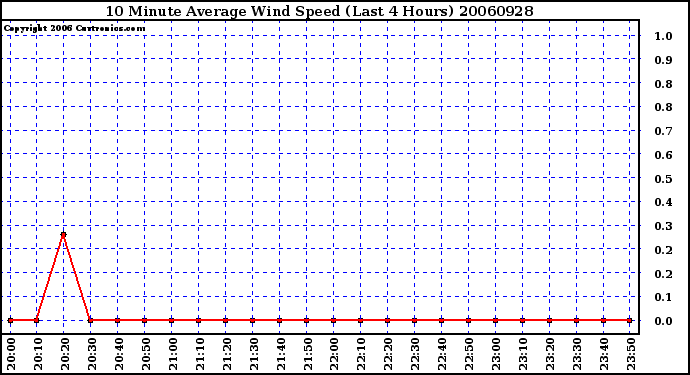
Task: Click the x-axis time label 20:00
Action: point(11,354)
